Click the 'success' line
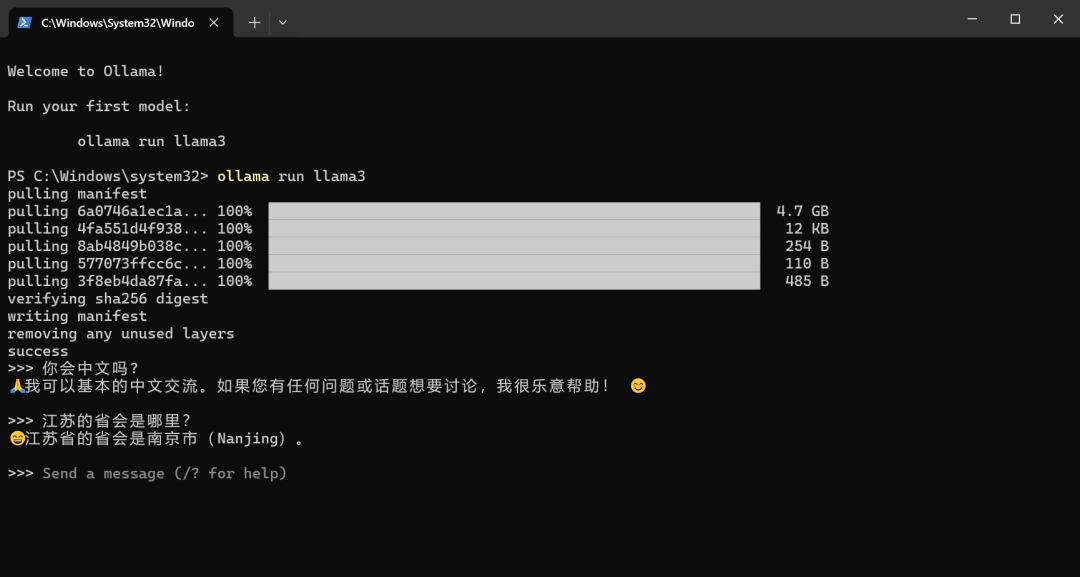Screen dimensions: 1080x577 coord(38,352)
